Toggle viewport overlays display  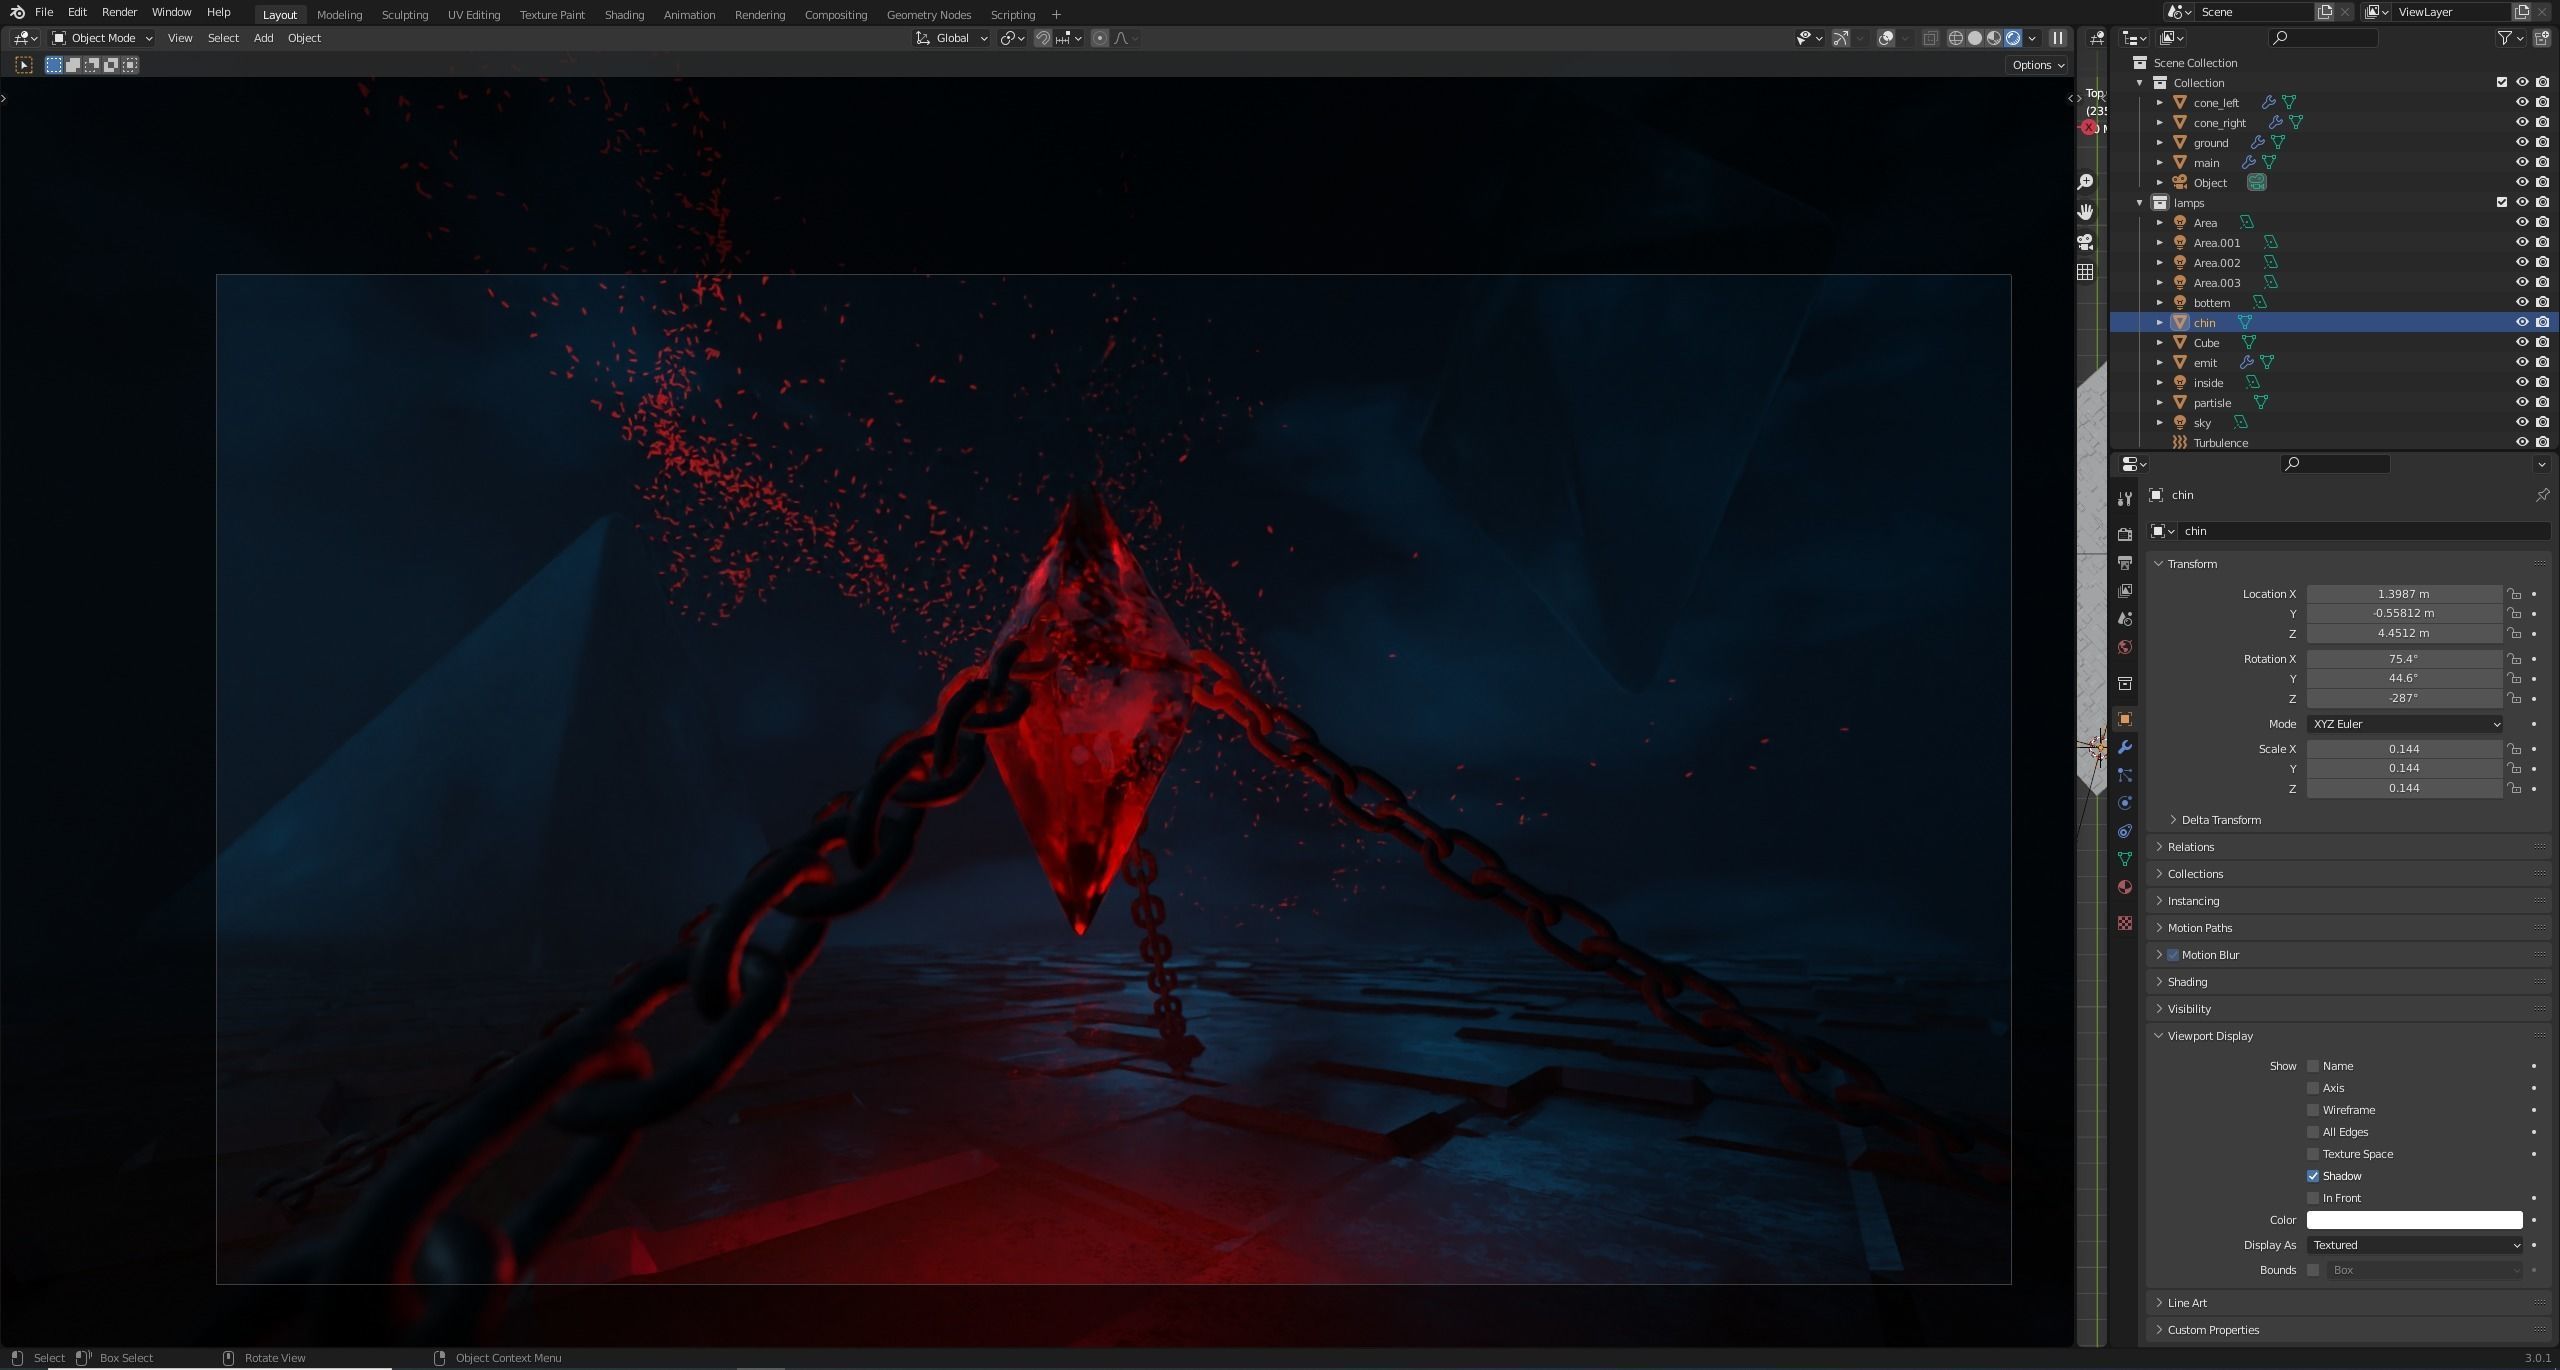click(x=1886, y=38)
